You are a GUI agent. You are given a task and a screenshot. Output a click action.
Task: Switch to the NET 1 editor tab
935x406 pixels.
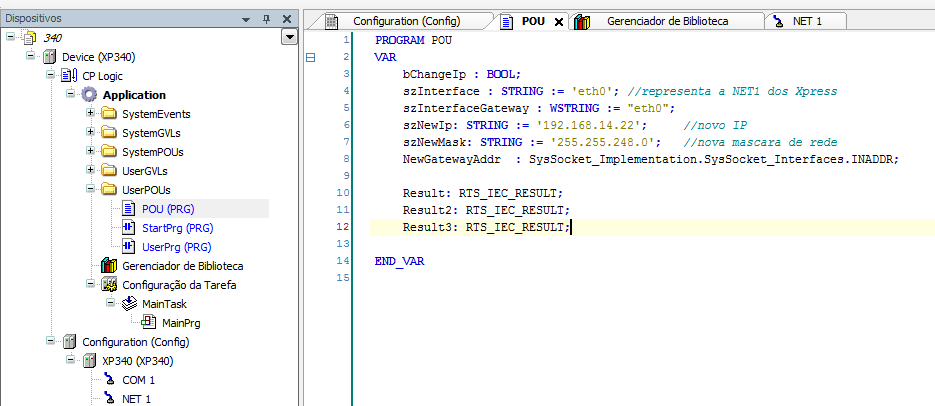point(807,21)
